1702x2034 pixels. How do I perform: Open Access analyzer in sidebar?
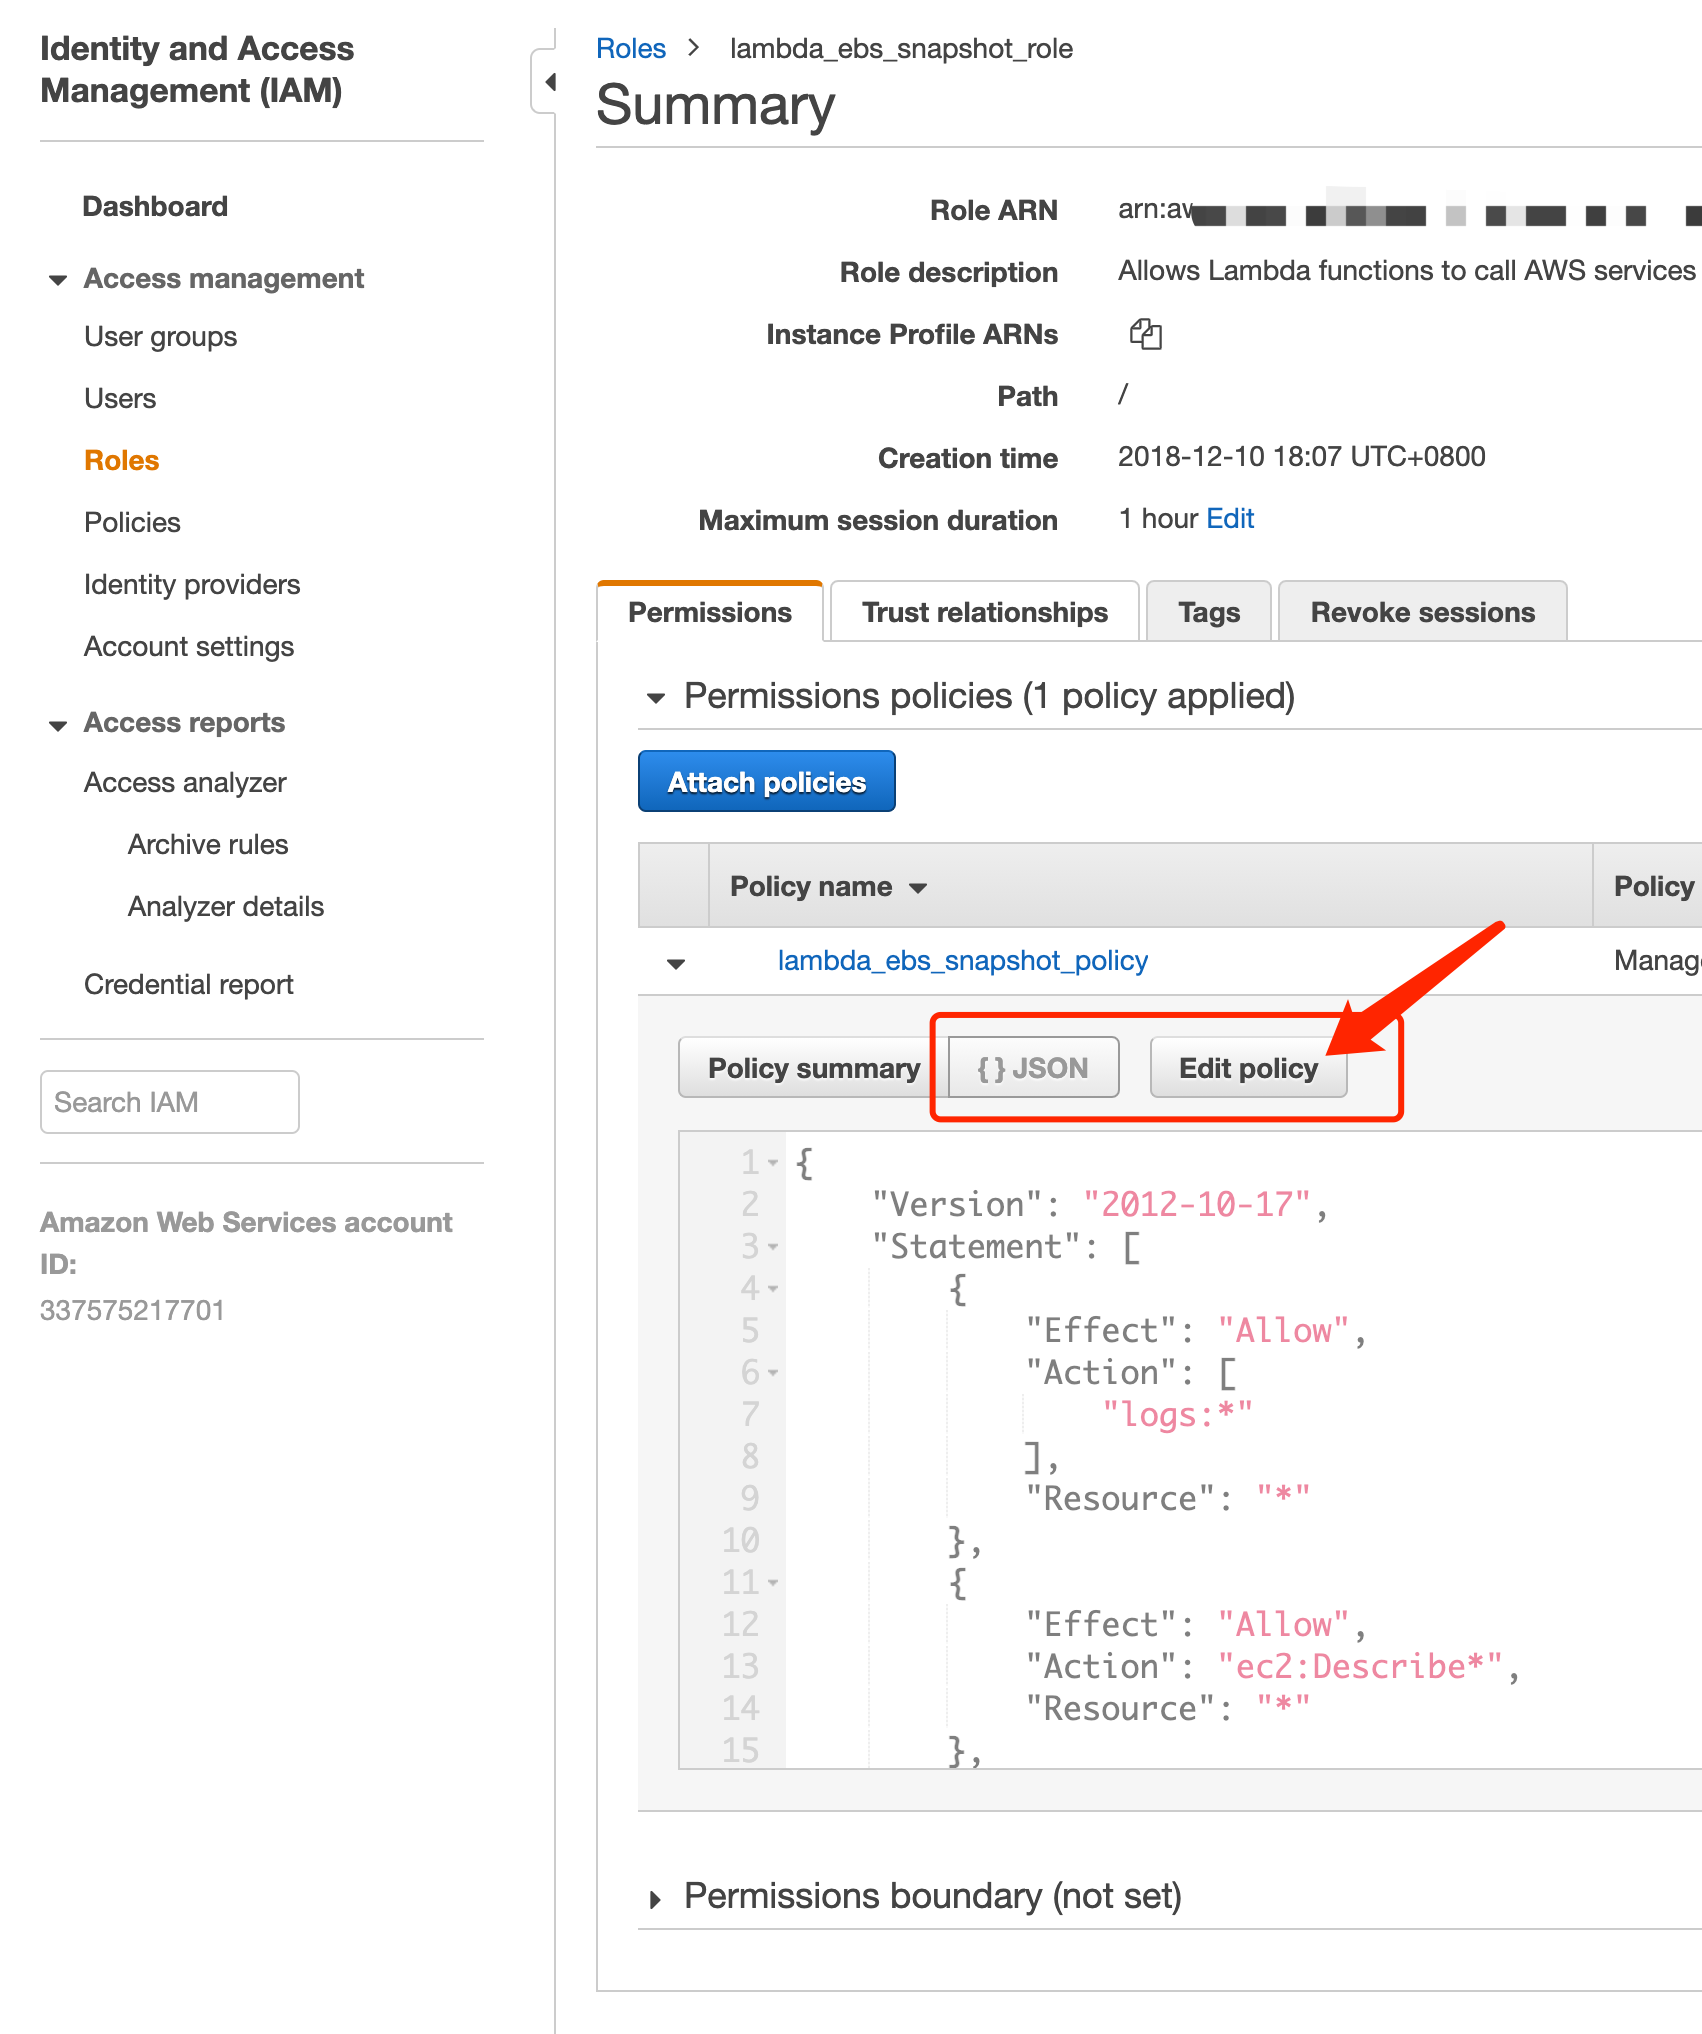click(185, 783)
